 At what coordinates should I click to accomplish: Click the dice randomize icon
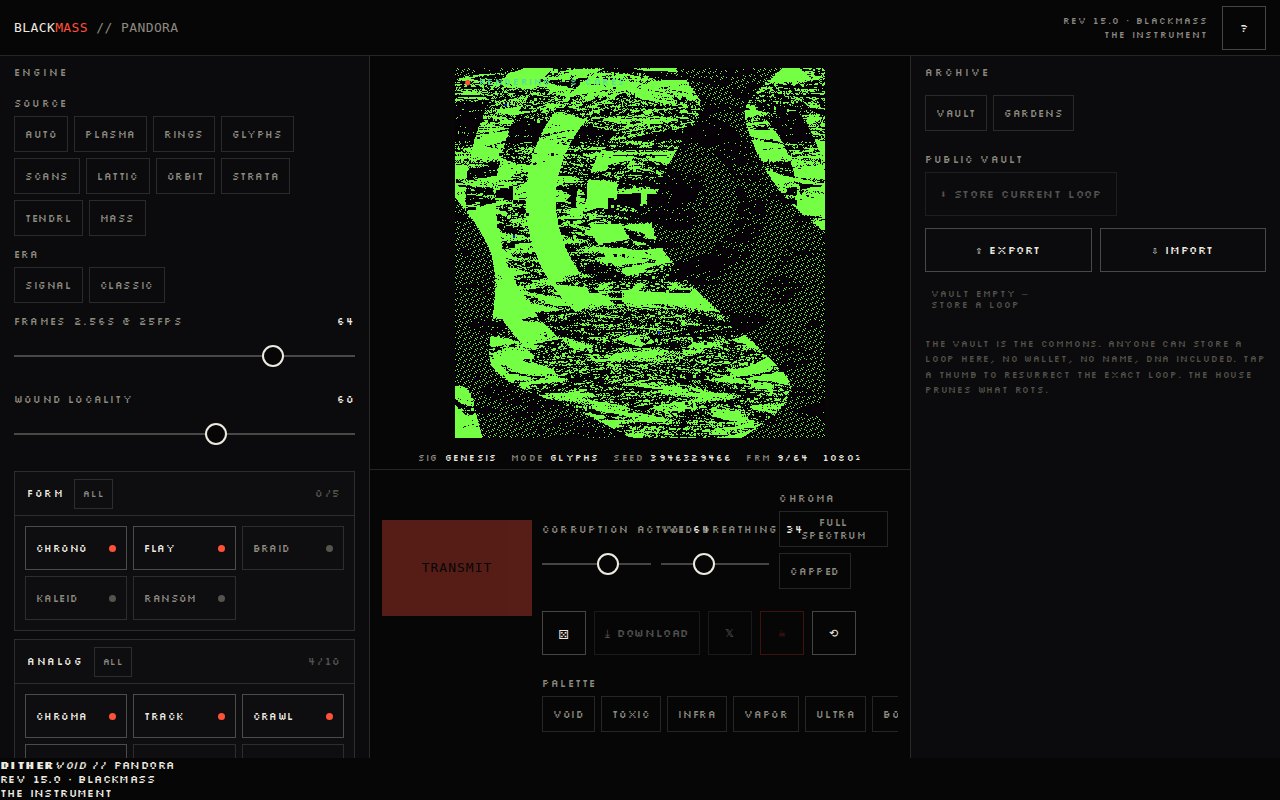click(564, 633)
